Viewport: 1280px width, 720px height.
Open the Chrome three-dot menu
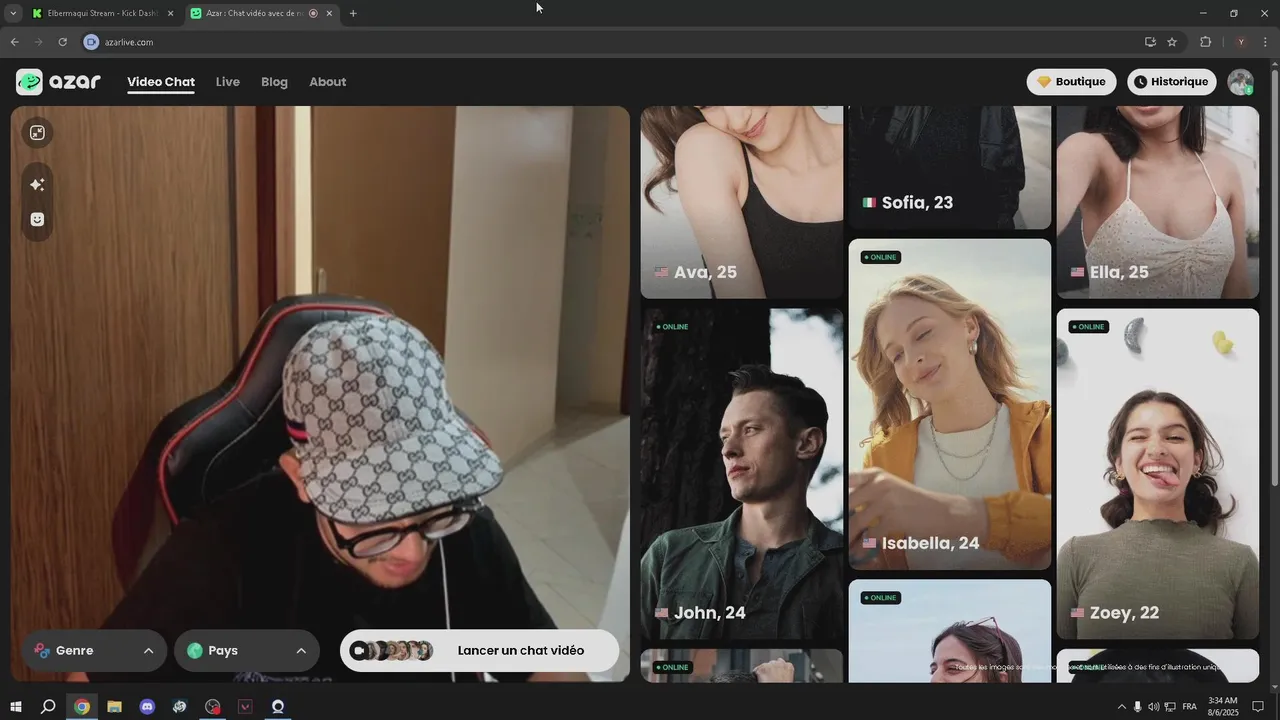1265,42
